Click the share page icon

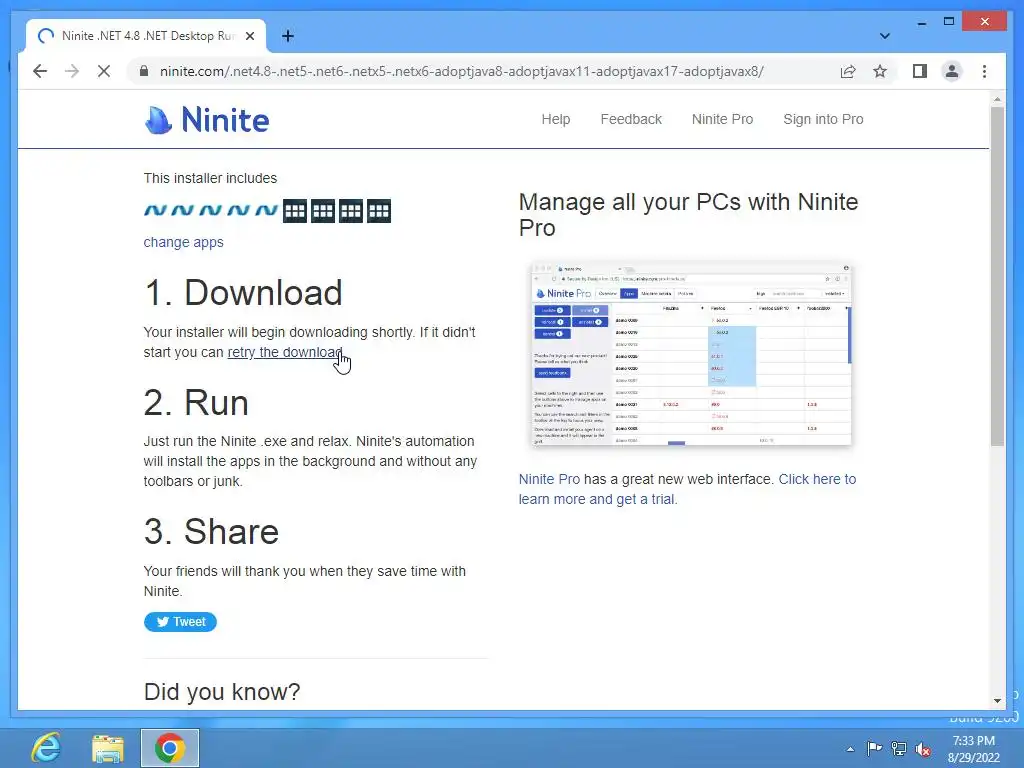[848, 71]
